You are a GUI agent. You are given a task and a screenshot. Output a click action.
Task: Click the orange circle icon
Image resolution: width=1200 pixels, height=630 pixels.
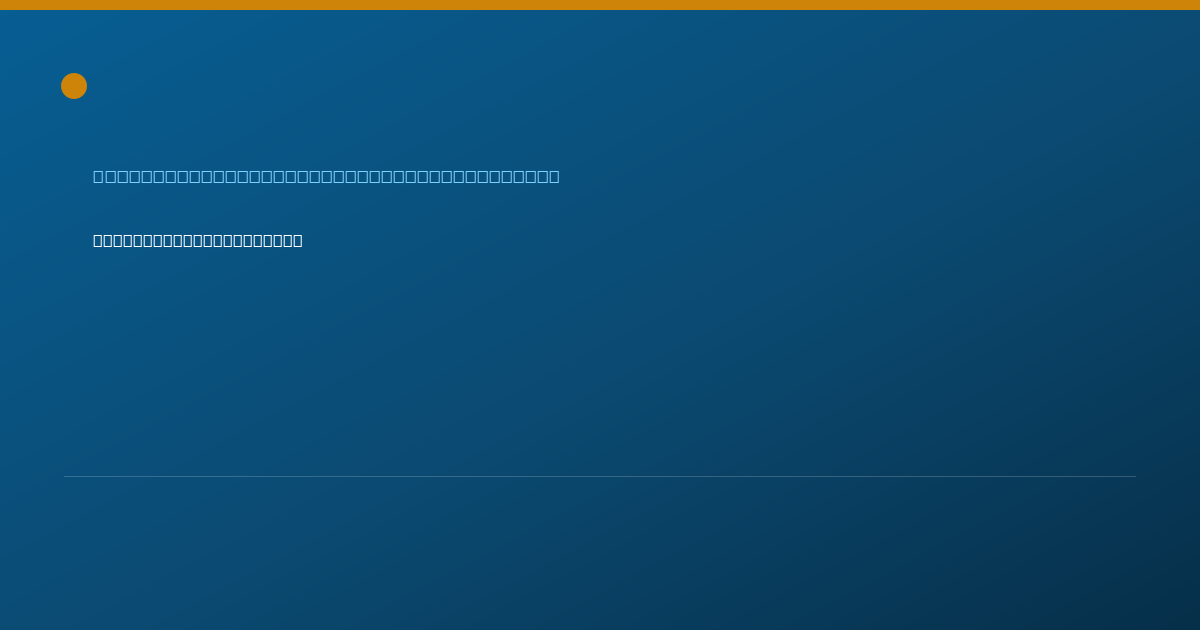pyautogui.click(x=74, y=86)
